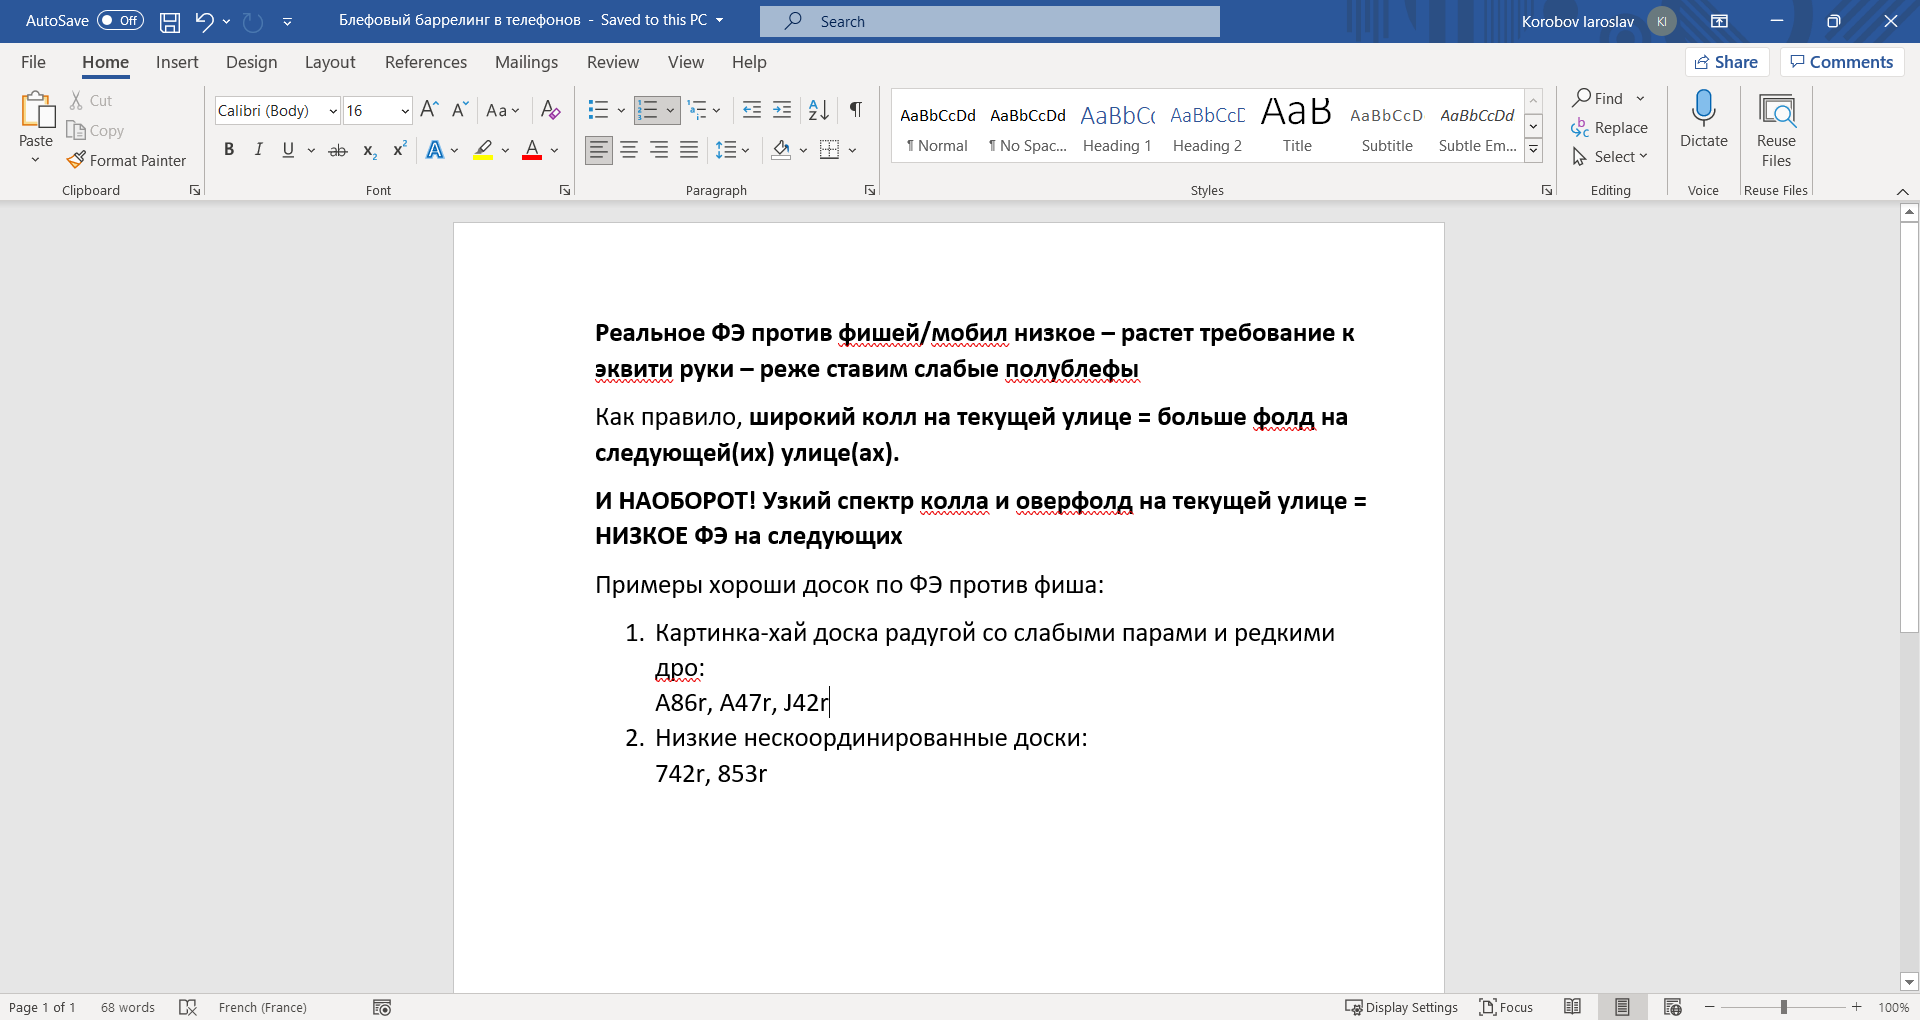Undo the last action
The image size is (1920, 1020).
coord(204,21)
